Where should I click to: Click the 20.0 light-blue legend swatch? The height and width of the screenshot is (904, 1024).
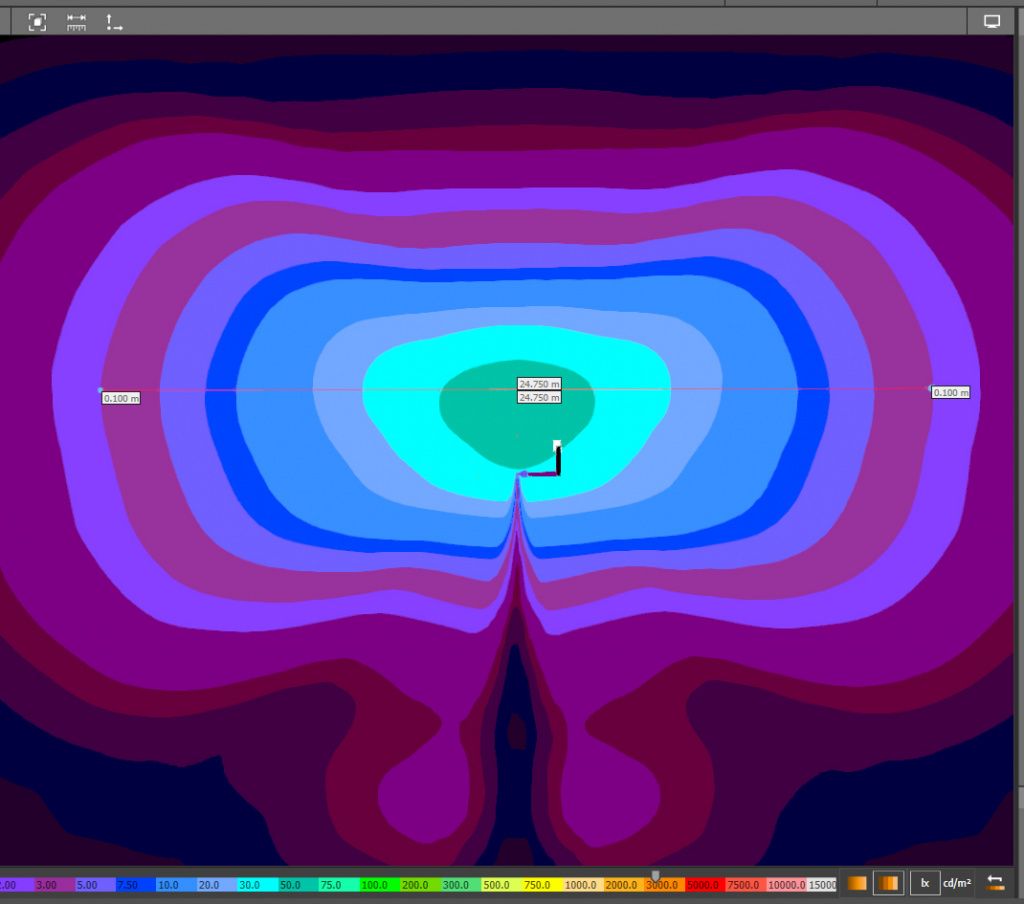[x=217, y=884]
